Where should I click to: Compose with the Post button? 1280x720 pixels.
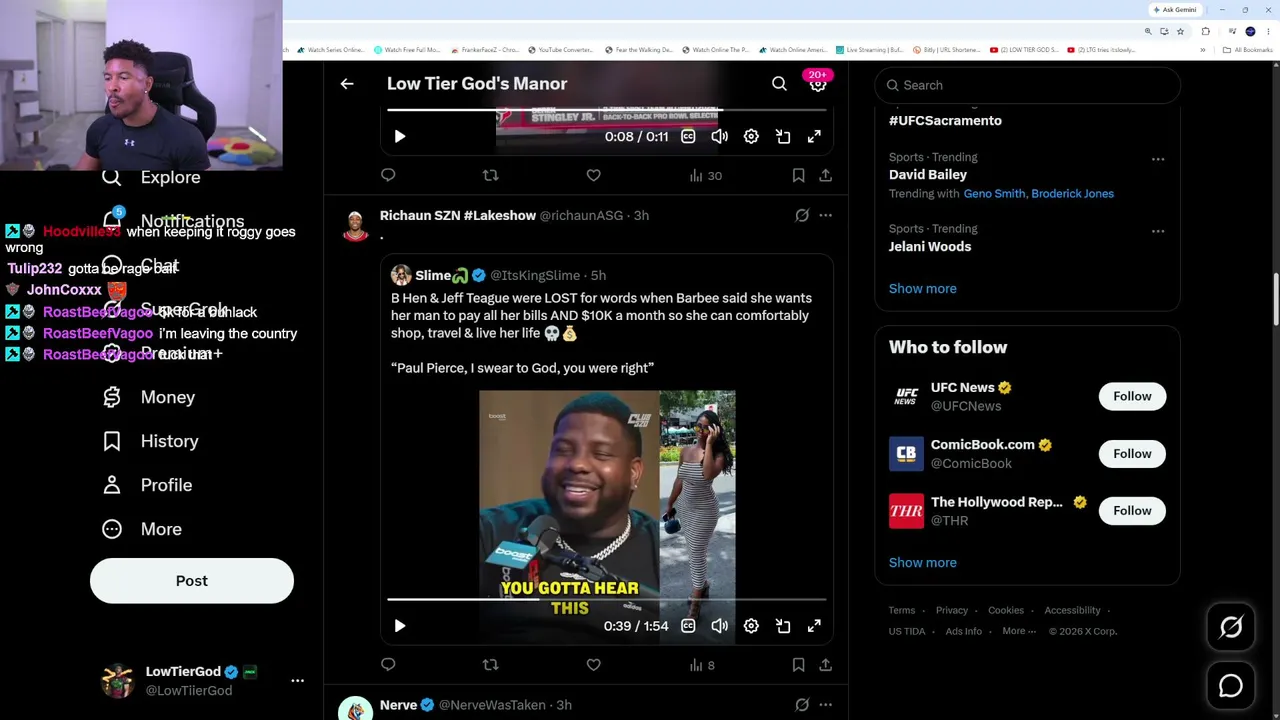pyautogui.click(x=192, y=581)
